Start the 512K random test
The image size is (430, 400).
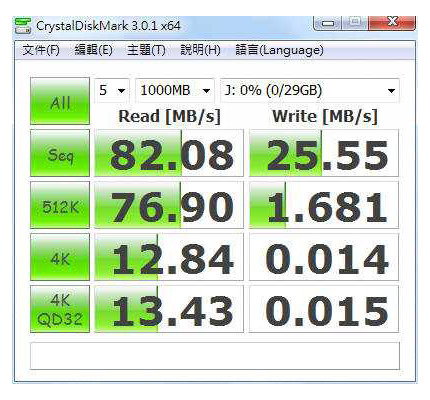(x=60, y=205)
